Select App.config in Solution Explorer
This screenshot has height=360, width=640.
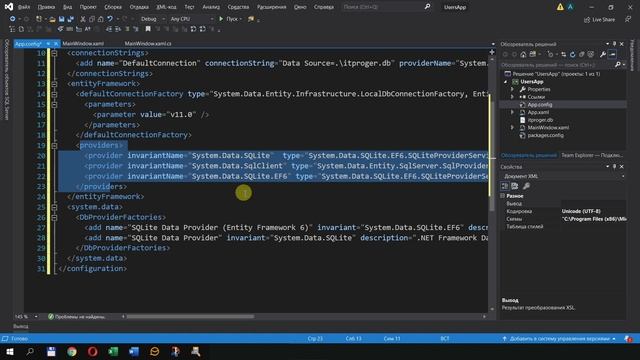coord(540,105)
